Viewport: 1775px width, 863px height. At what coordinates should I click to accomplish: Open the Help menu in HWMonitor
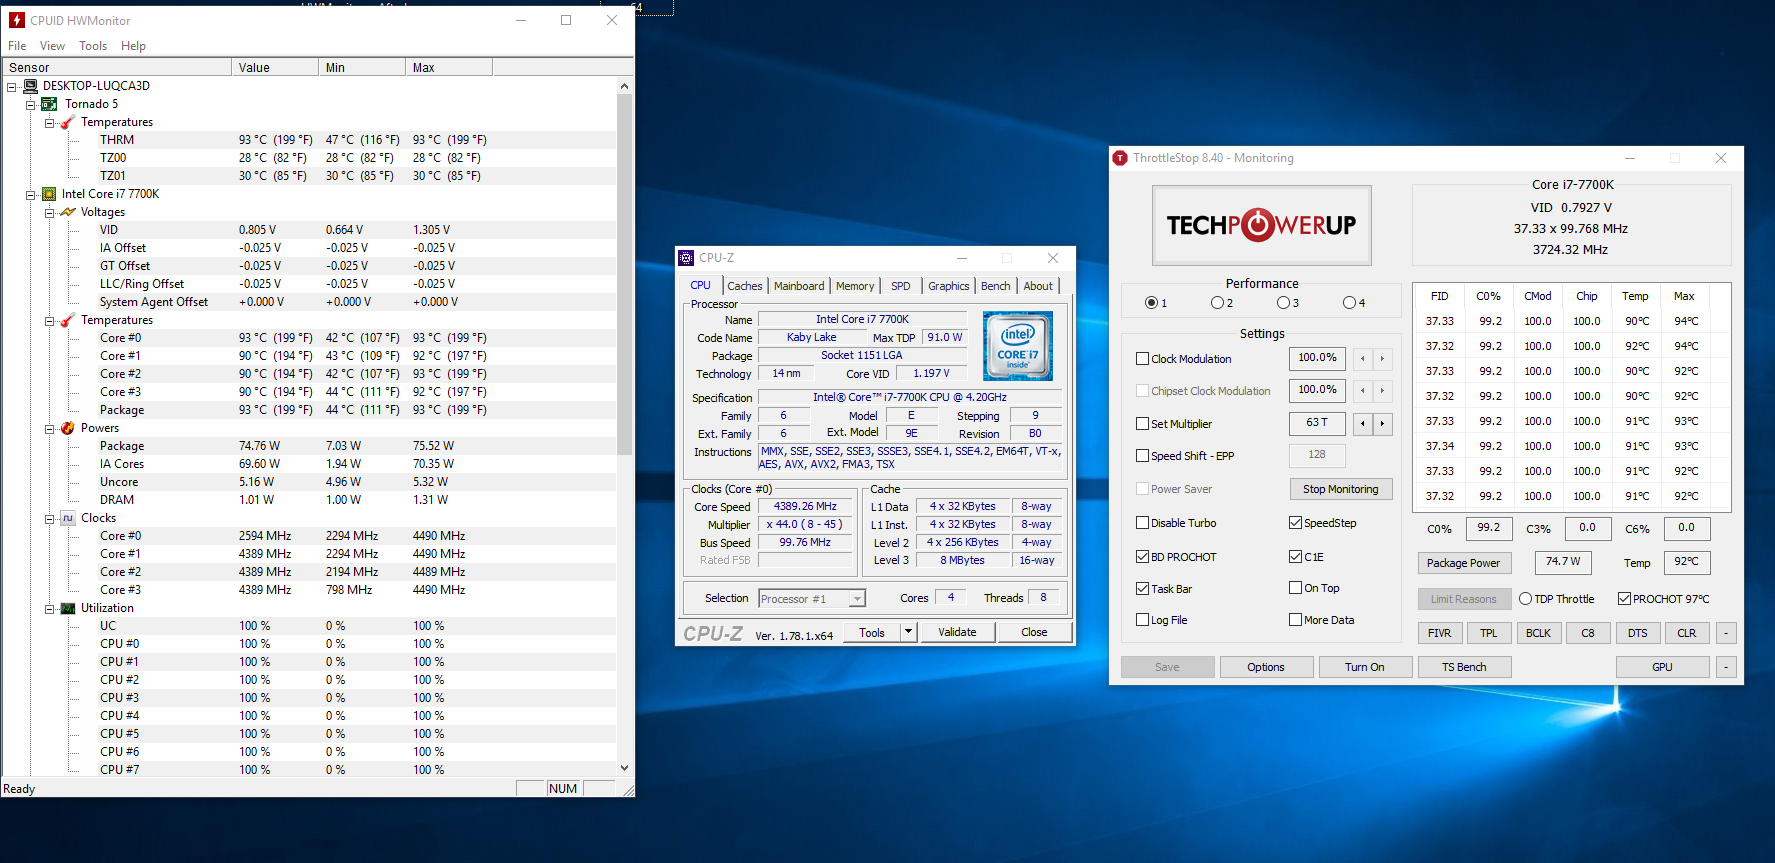click(x=133, y=46)
